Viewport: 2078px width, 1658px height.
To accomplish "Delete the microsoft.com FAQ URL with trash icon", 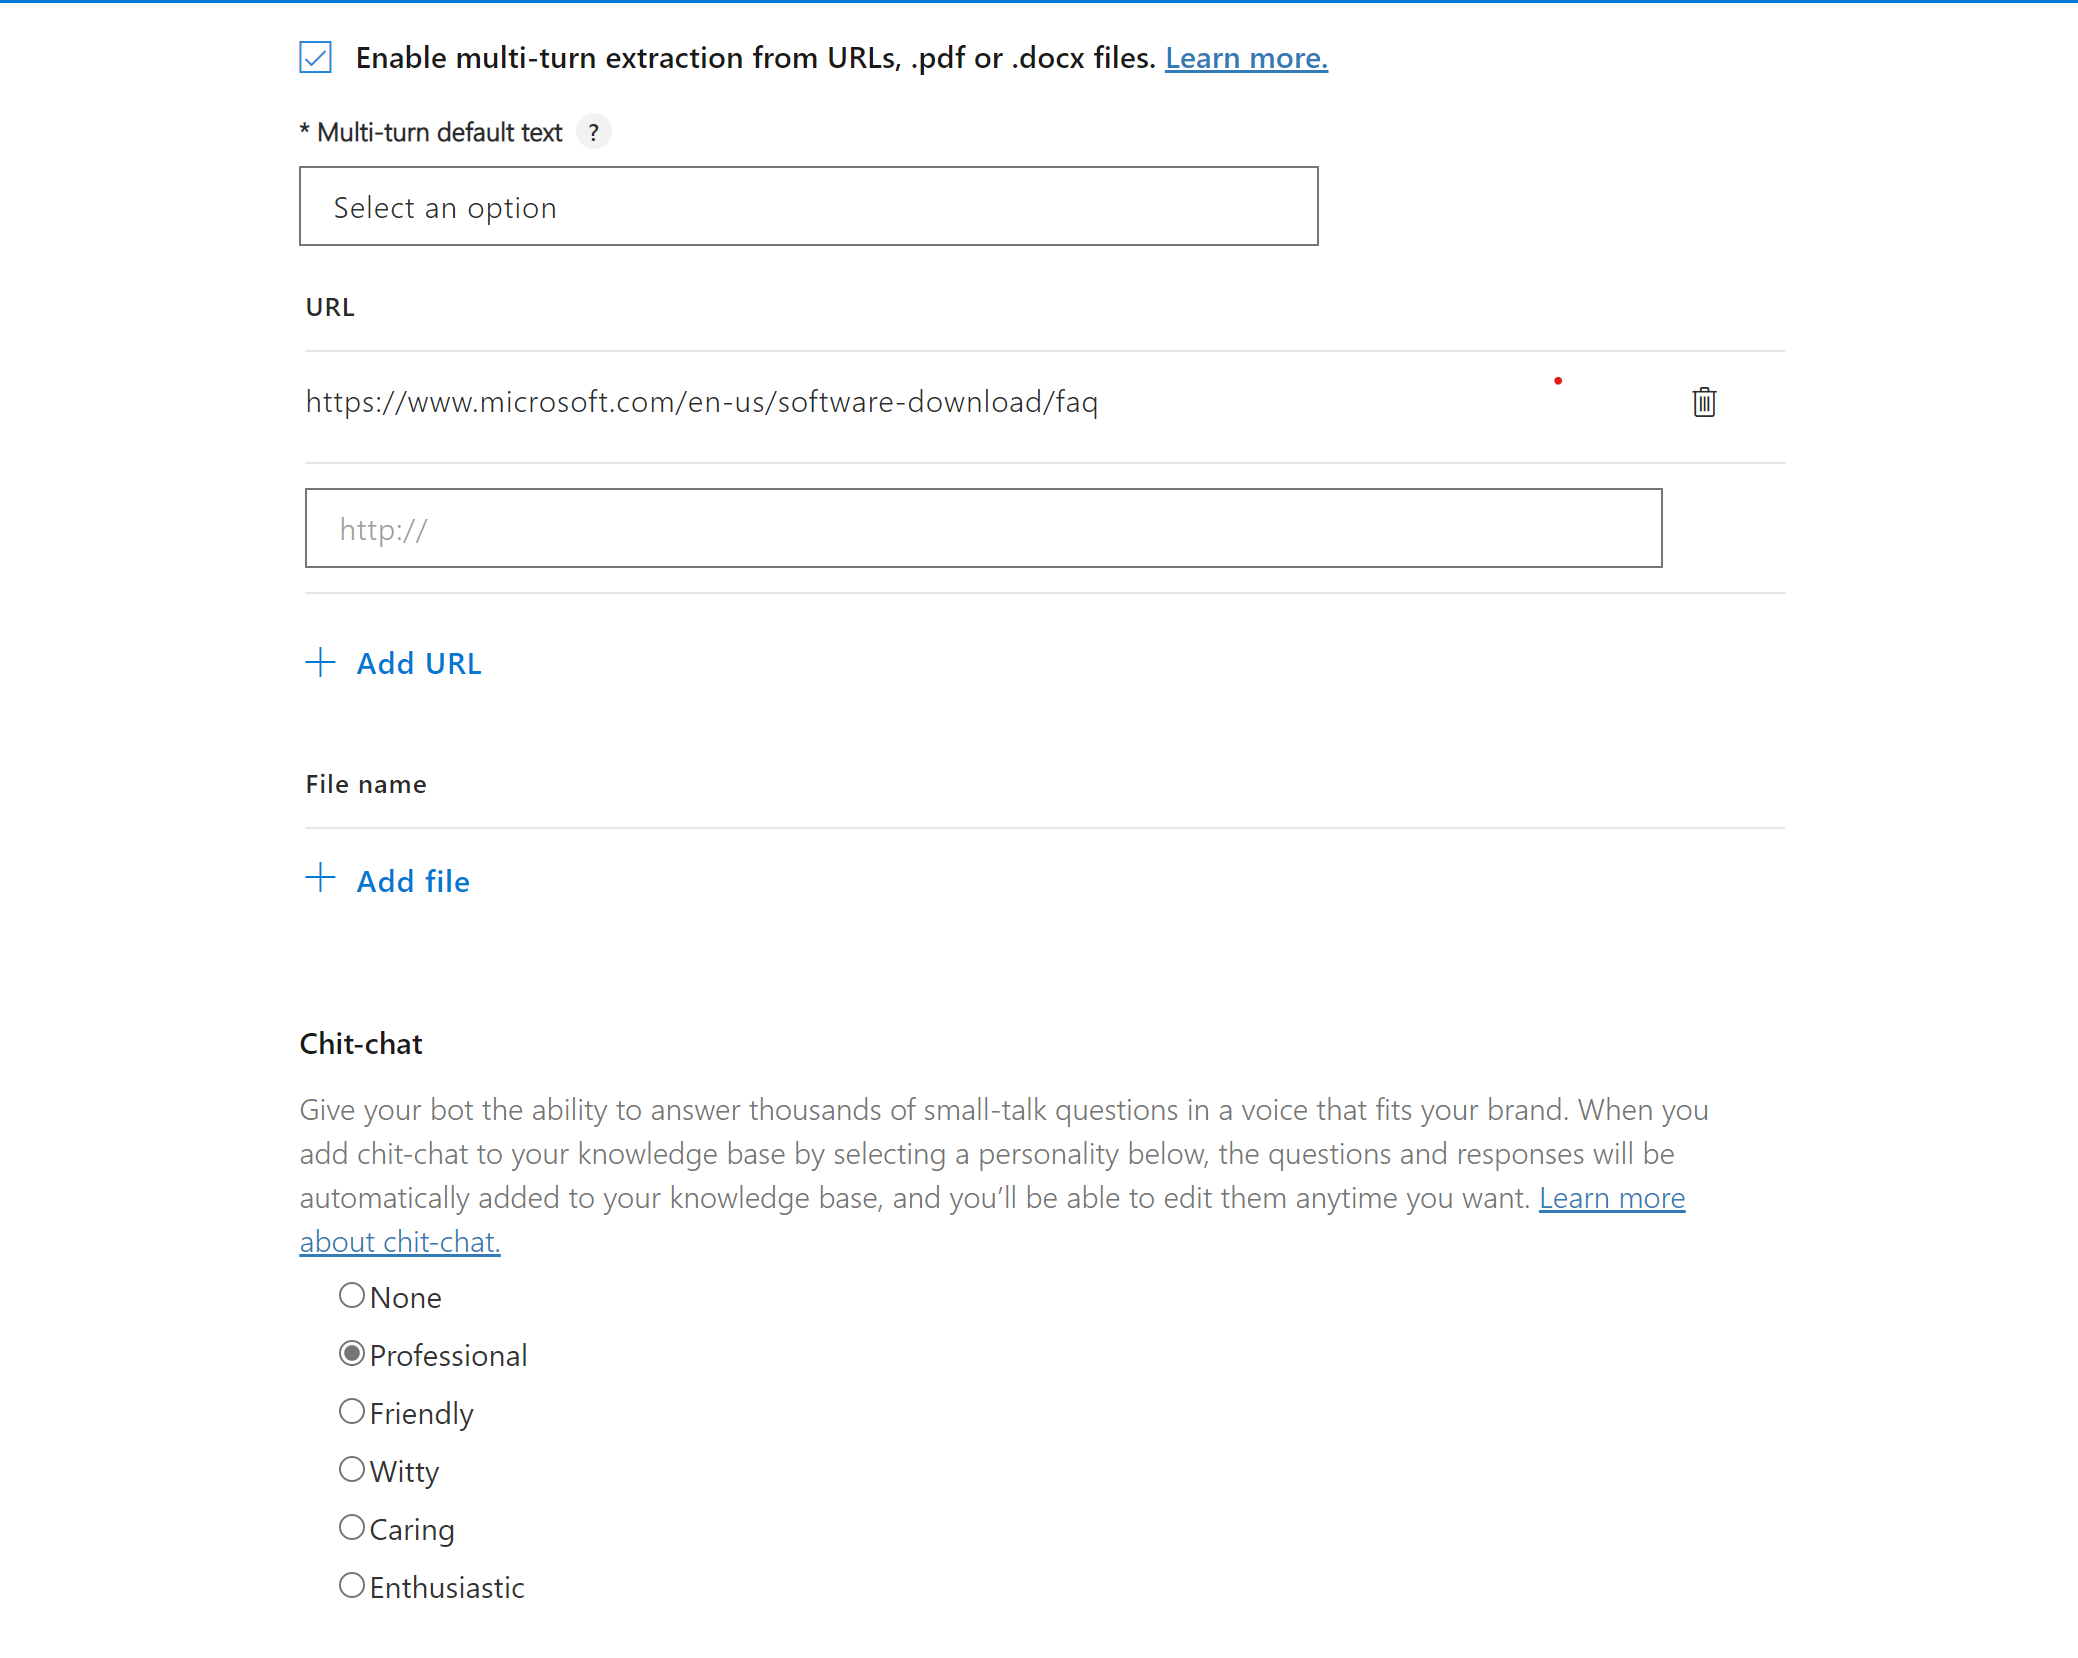I will [1704, 402].
